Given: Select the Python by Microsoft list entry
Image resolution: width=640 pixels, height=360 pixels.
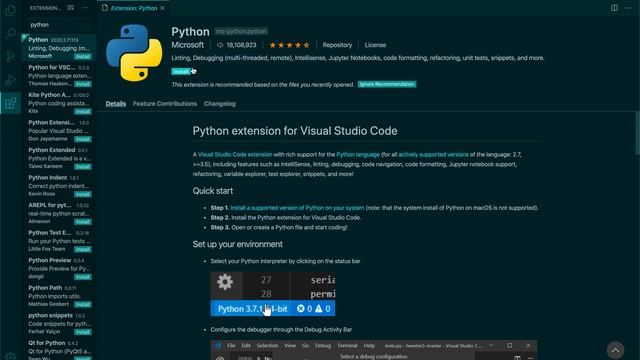Looking at the screenshot, I should point(59,48).
